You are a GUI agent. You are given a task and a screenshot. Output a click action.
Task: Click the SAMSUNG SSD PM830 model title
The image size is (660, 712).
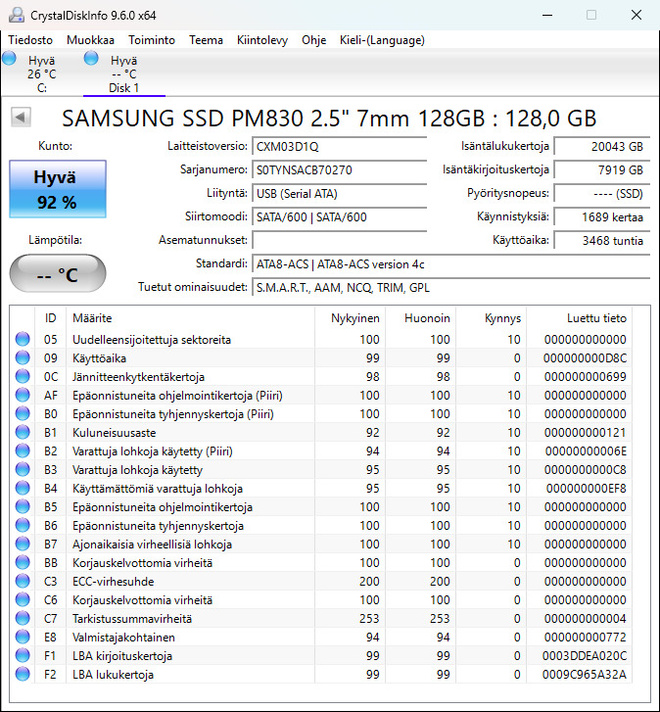click(329, 118)
